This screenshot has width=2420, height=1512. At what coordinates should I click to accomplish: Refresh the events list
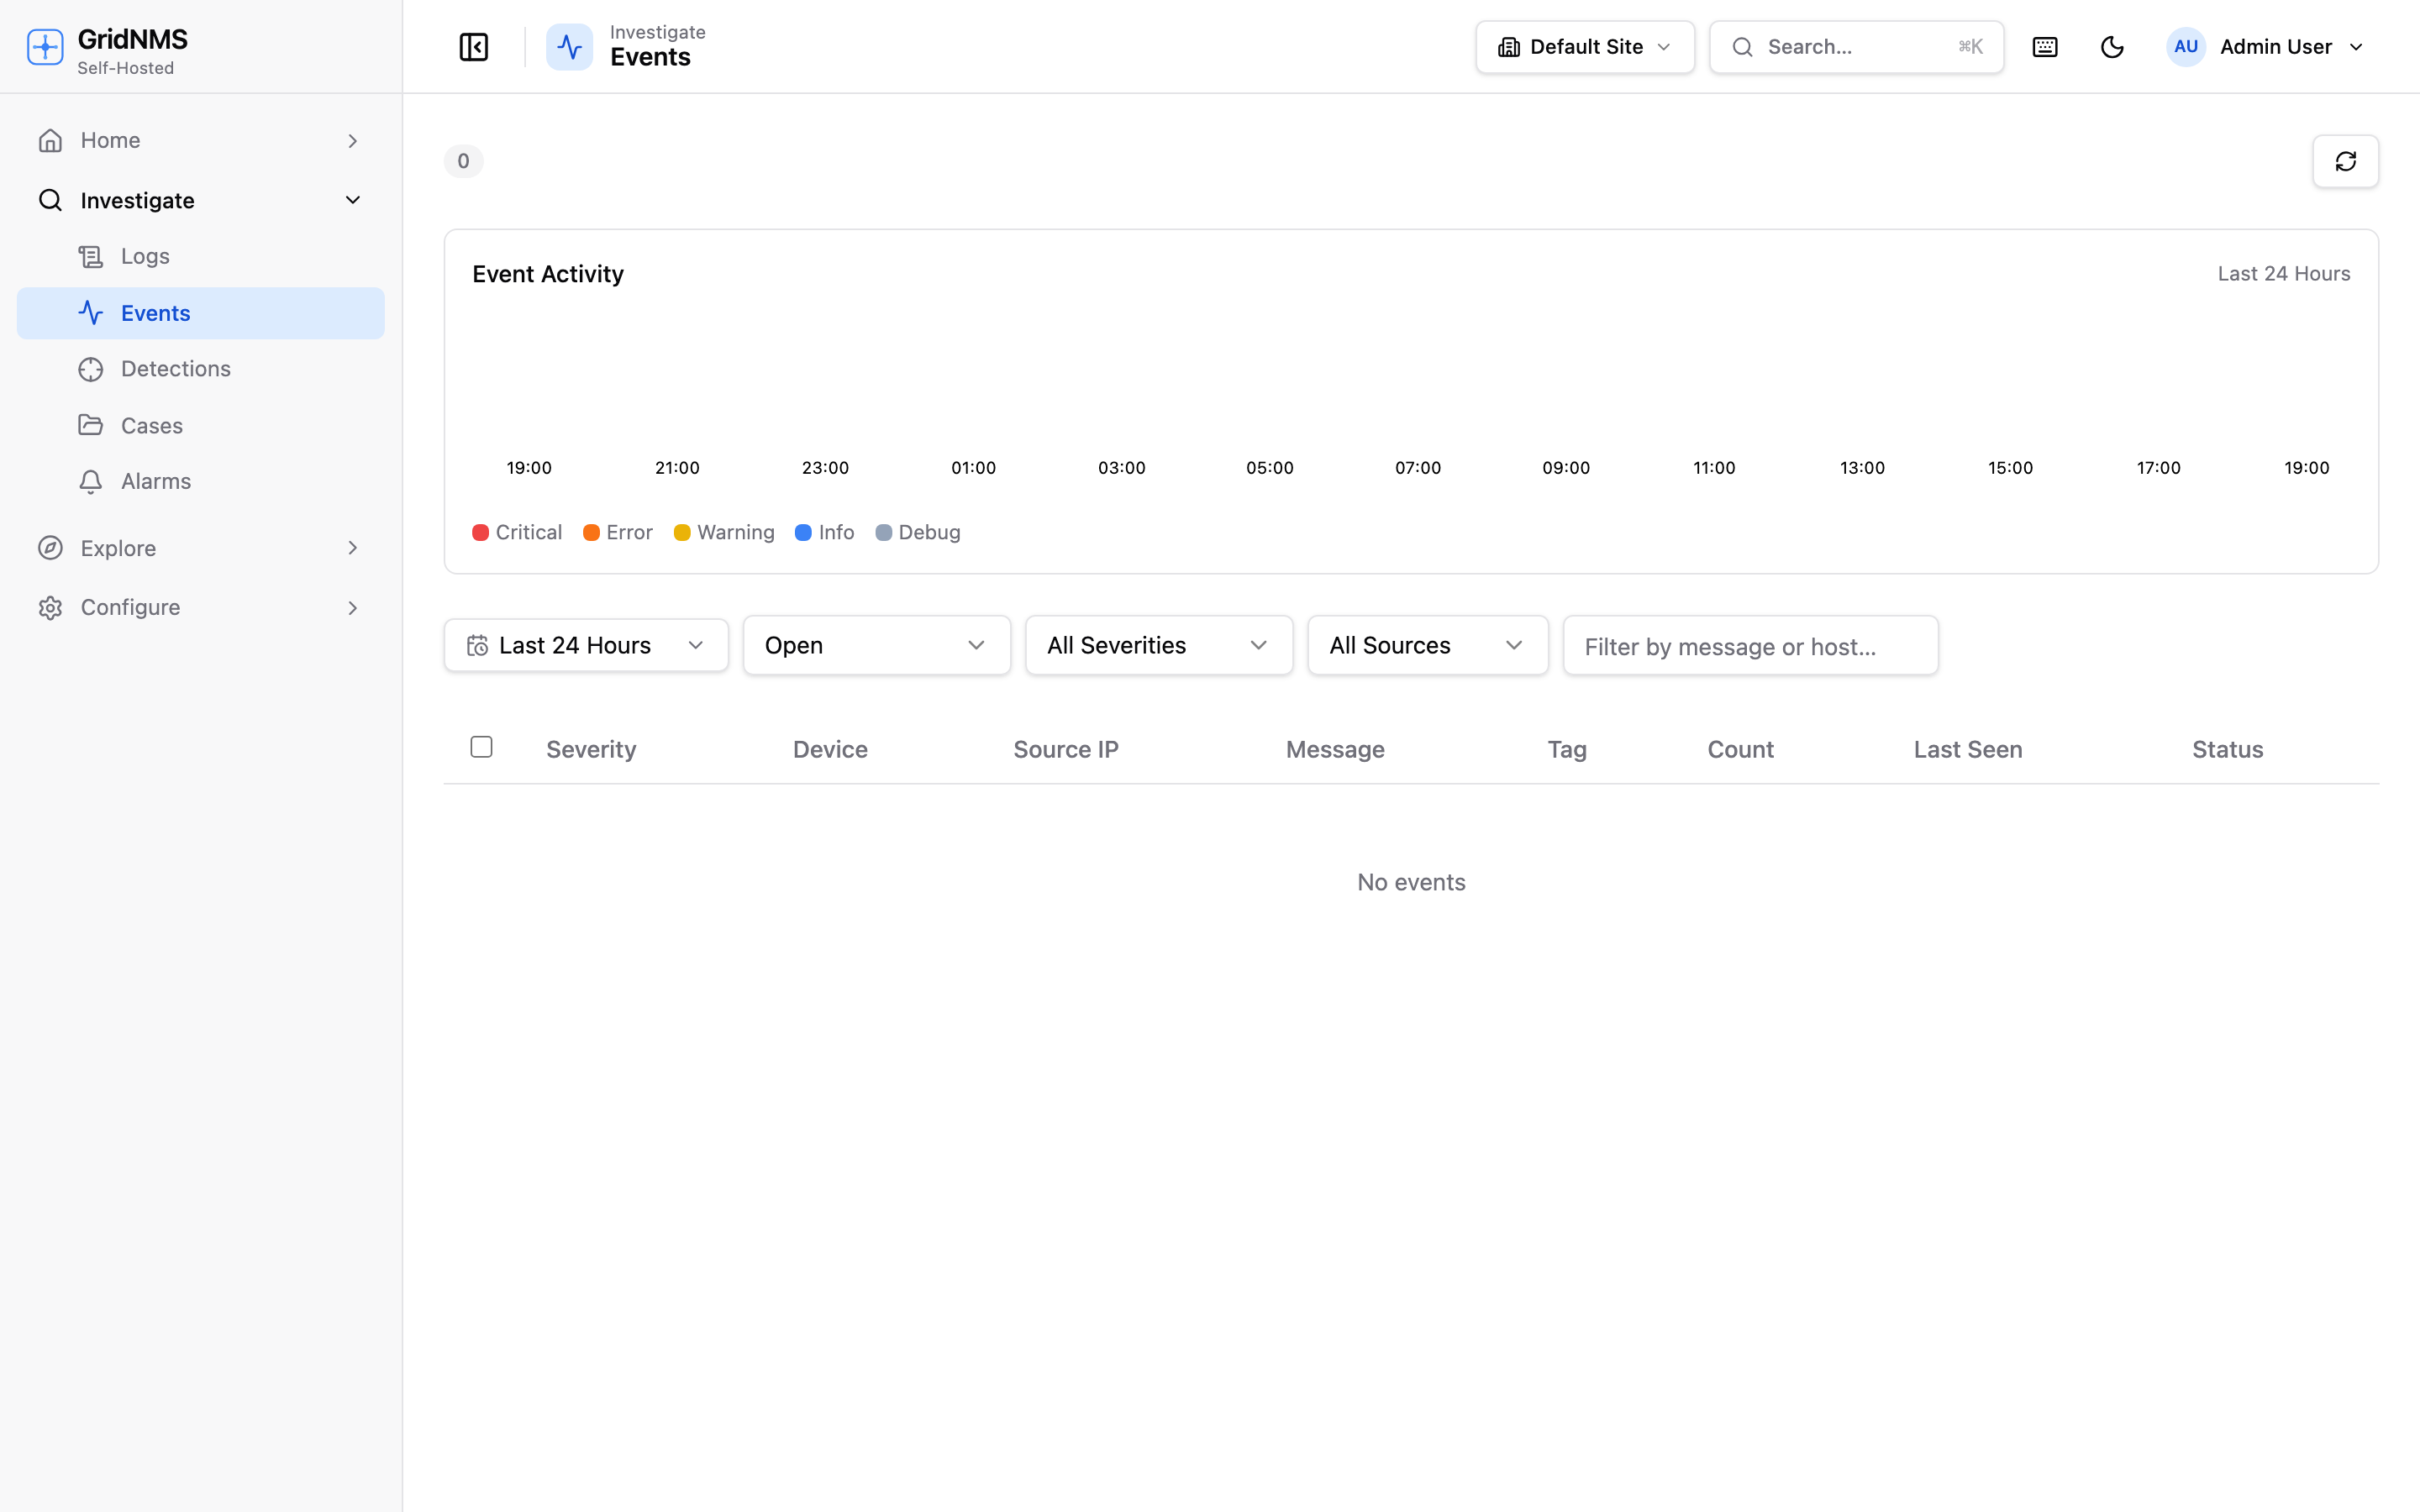click(x=2345, y=161)
